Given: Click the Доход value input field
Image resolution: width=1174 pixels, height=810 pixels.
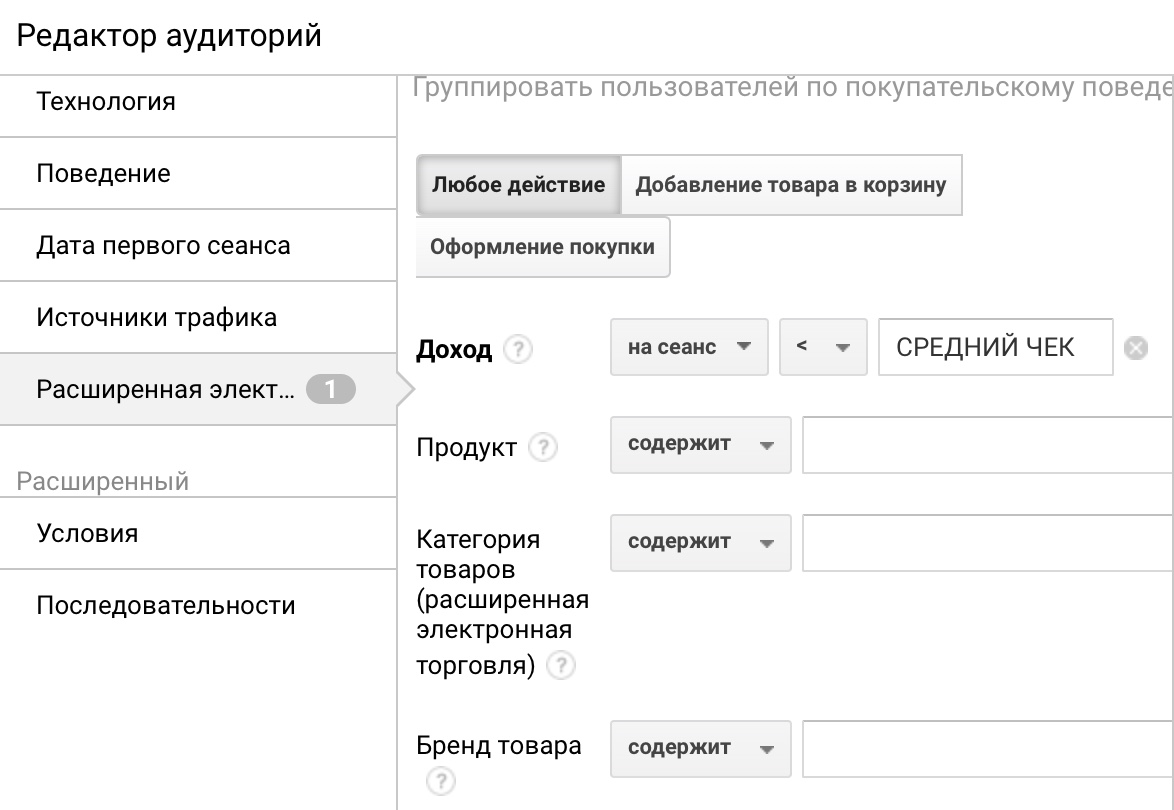Looking at the screenshot, I should point(995,347).
